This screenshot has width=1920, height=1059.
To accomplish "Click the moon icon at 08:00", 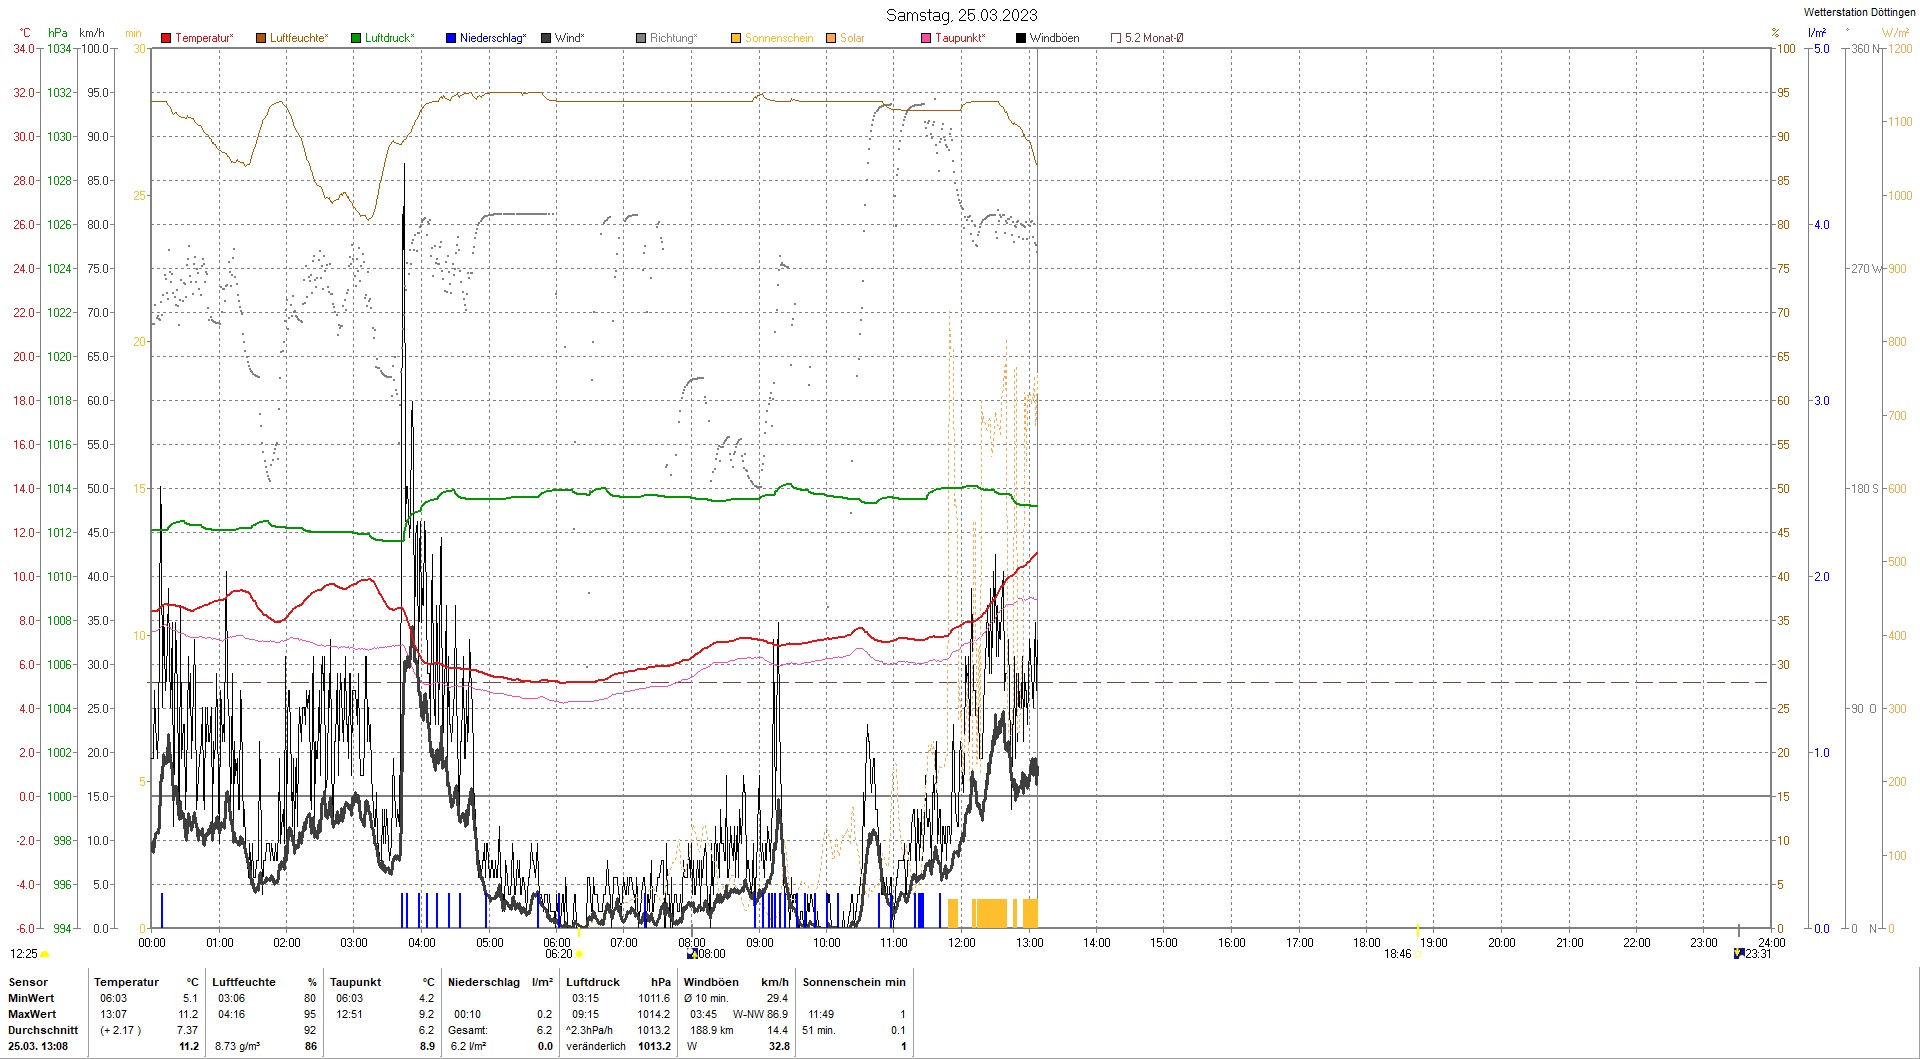I will (x=692, y=954).
